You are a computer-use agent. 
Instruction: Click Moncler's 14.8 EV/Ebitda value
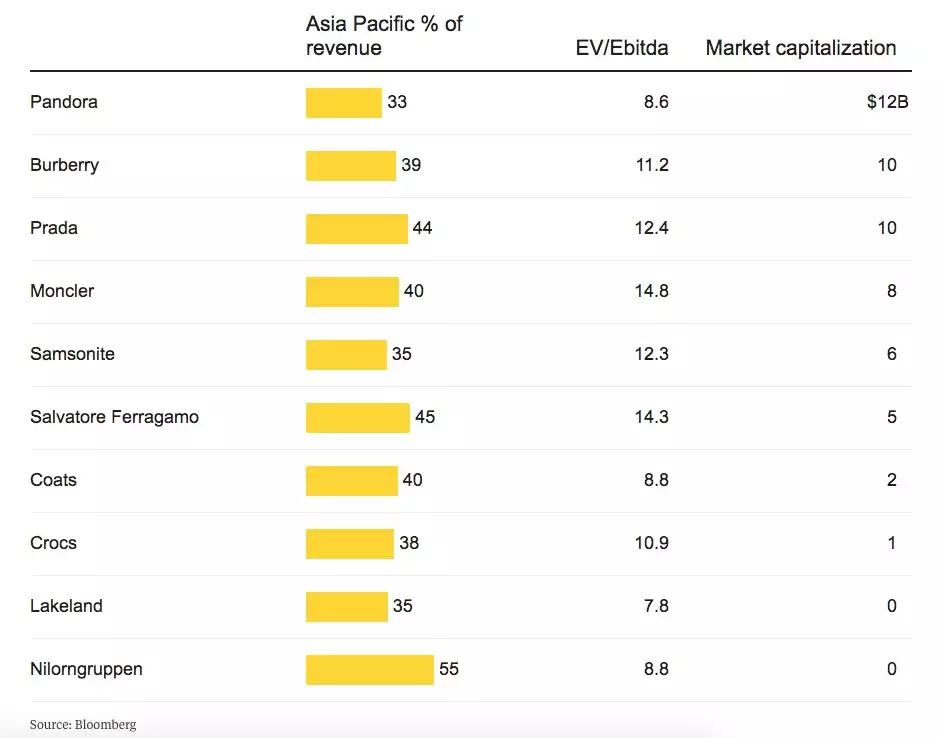pyautogui.click(x=650, y=291)
